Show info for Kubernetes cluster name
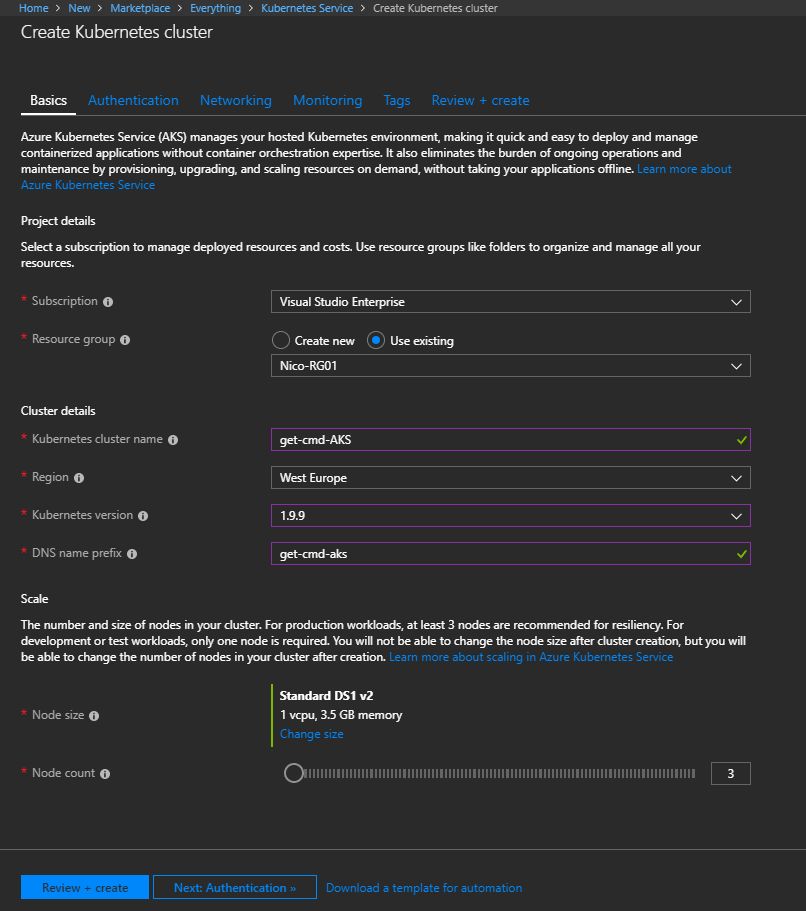This screenshot has width=806, height=911. click(173, 440)
